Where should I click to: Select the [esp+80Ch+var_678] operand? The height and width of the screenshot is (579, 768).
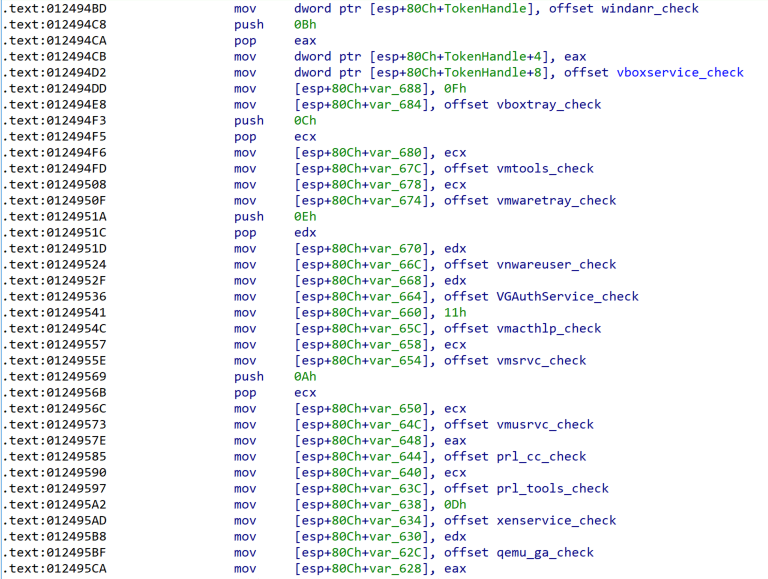pyautogui.click(x=361, y=185)
